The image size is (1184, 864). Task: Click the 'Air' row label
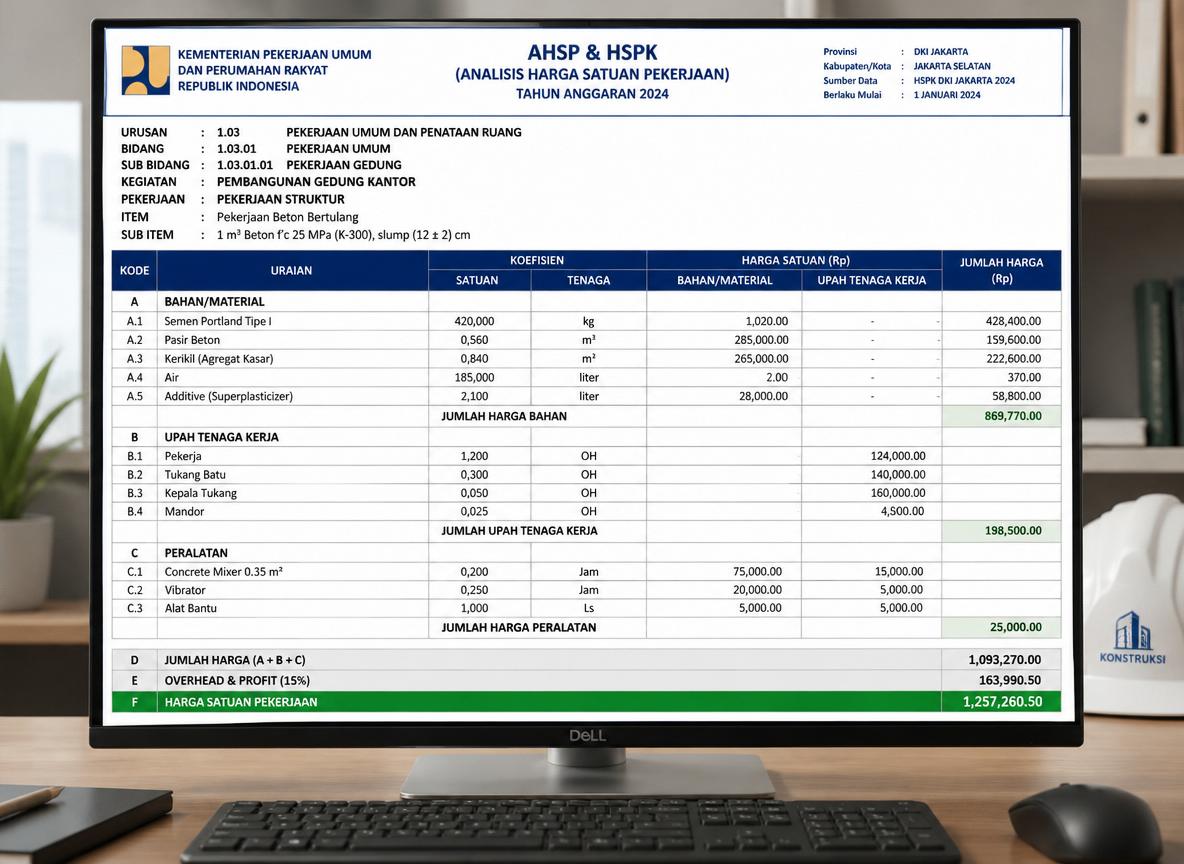click(x=171, y=377)
